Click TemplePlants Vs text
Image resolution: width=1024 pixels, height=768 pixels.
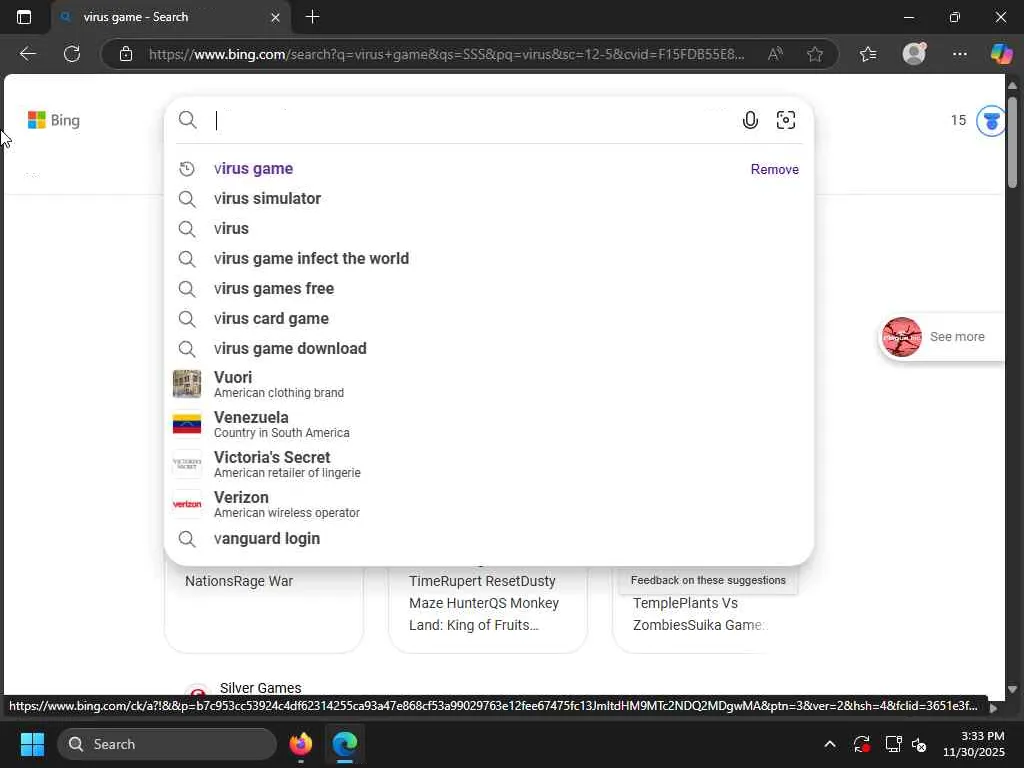(685, 603)
